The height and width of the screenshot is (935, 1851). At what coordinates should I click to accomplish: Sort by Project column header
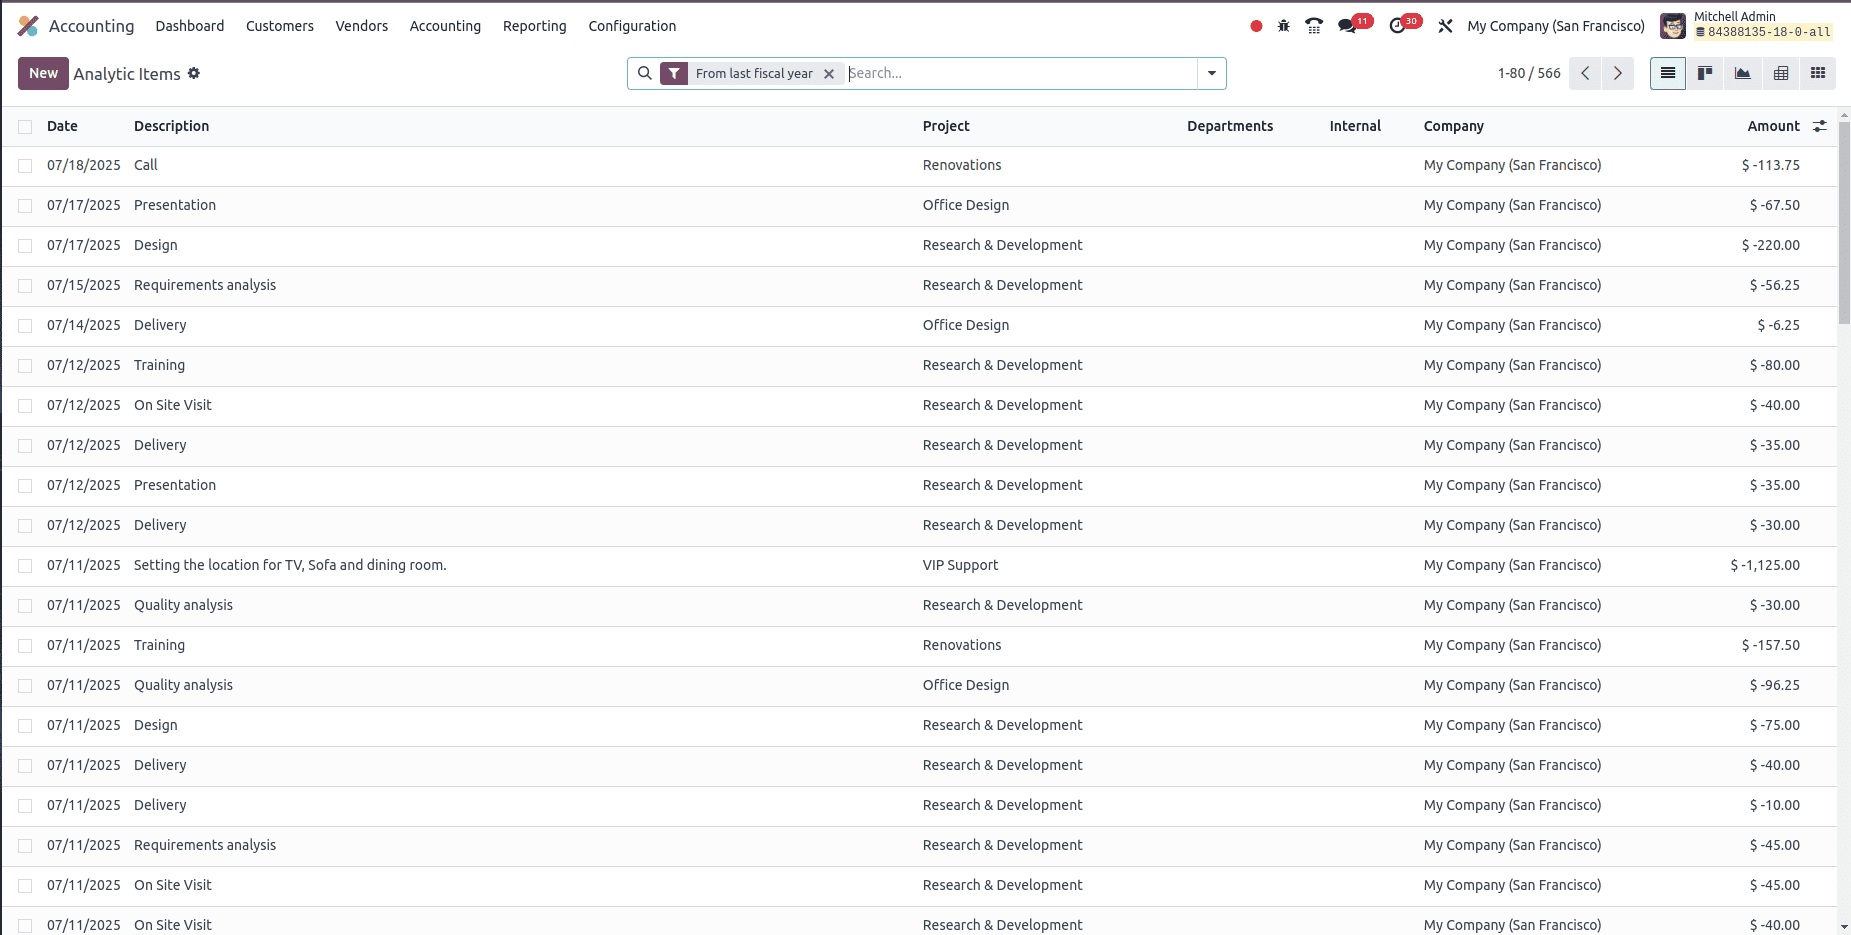tap(946, 126)
